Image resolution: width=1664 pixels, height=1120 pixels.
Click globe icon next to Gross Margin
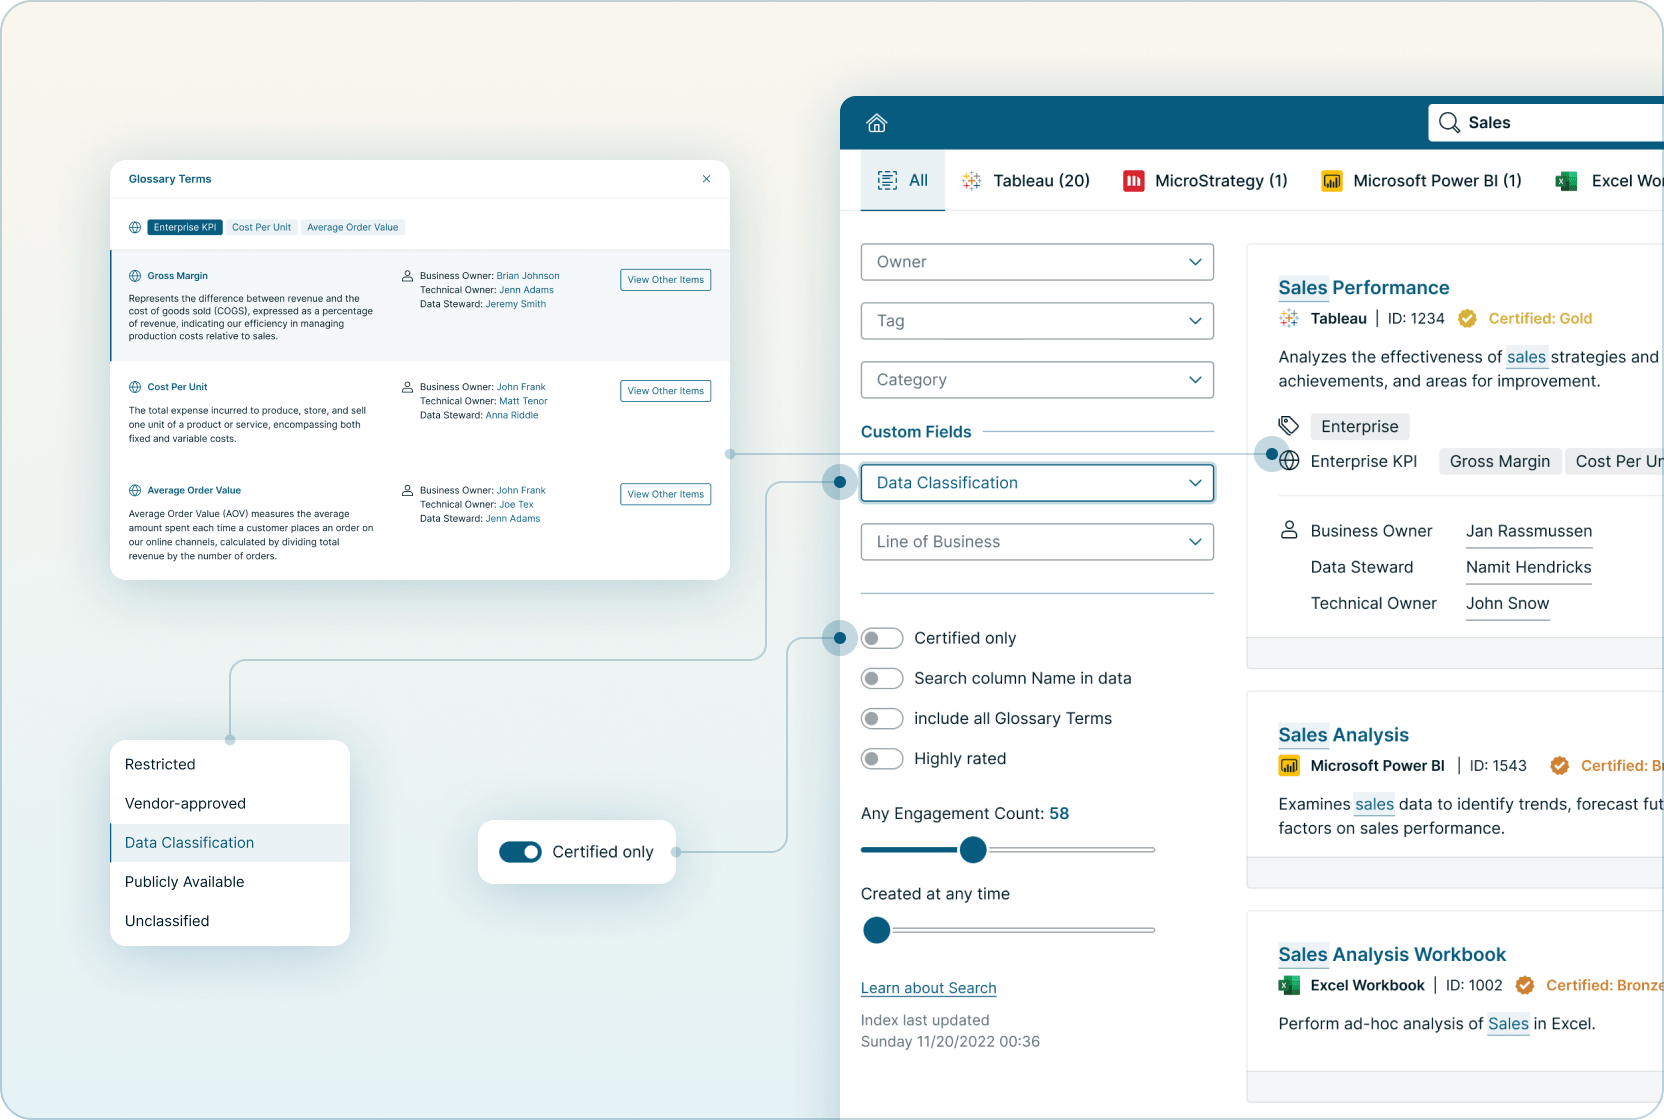point(135,276)
